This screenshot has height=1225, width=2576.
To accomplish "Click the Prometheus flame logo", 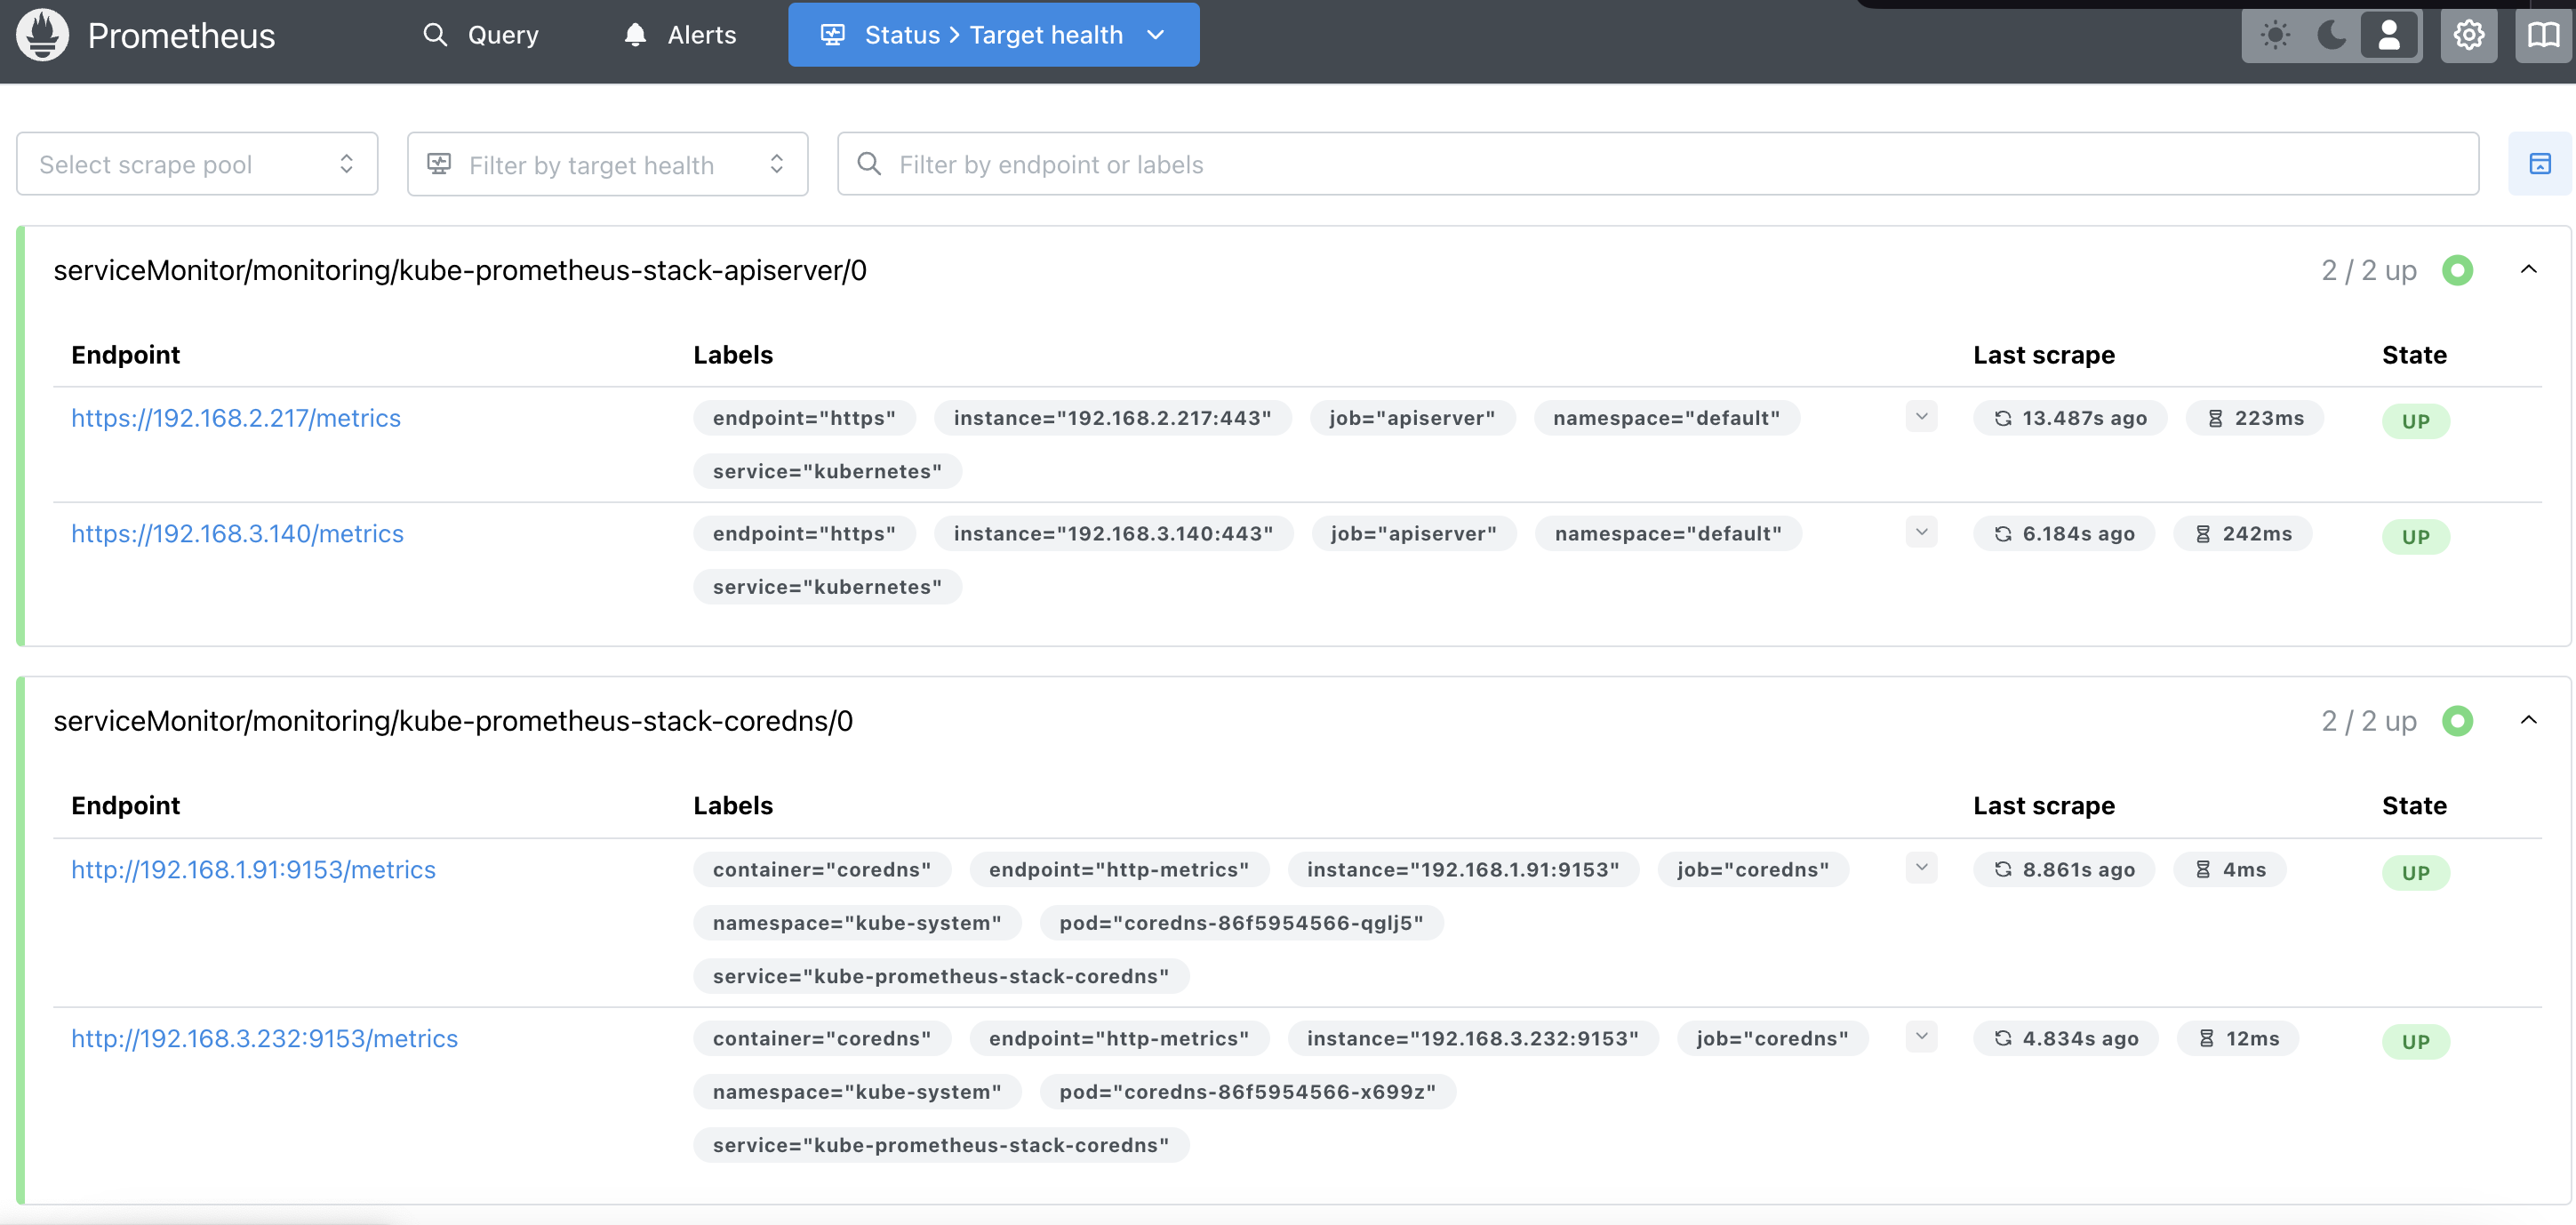I will pyautogui.click(x=42, y=35).
